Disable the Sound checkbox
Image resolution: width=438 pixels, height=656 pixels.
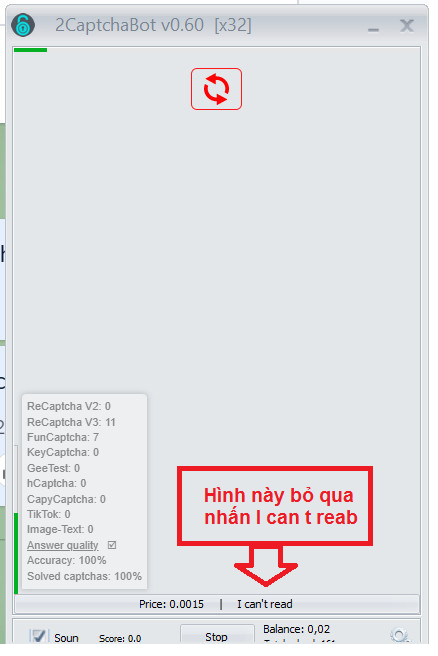[39, 636]
